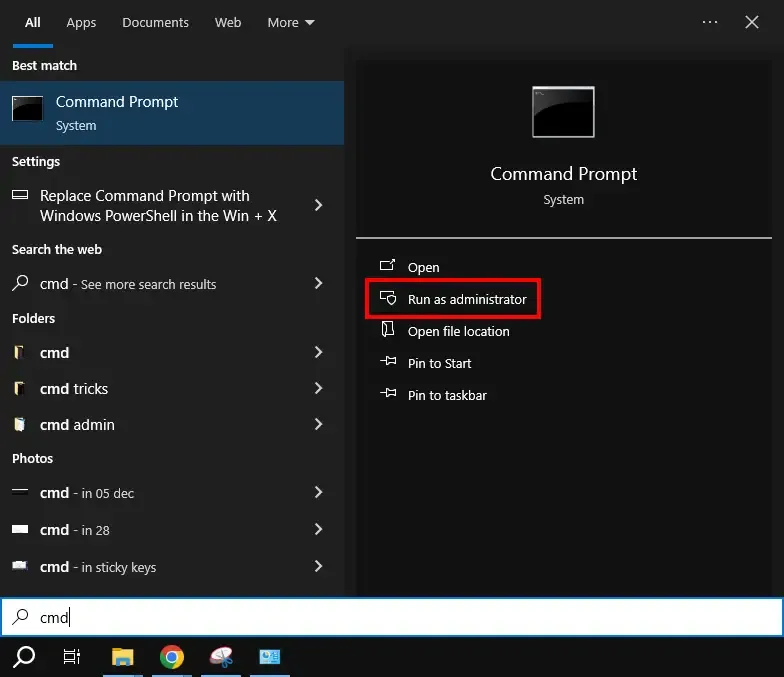Select Pin to taskbar option

click(x=447, y=395)
